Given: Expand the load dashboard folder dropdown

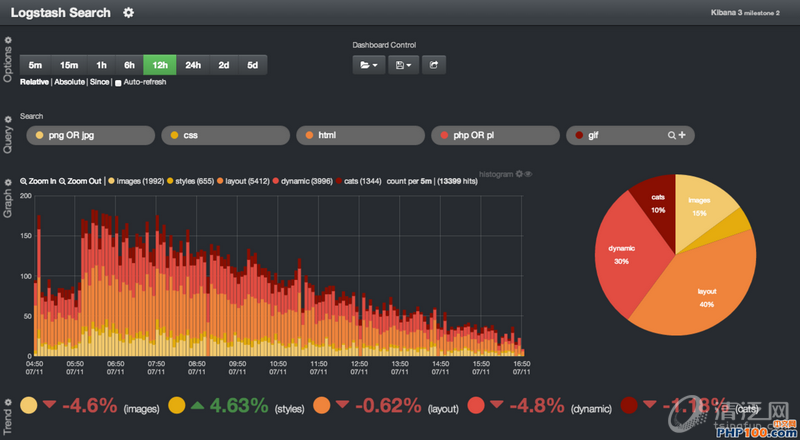Looking at the screenshot, I should click(x=369, y=64).
